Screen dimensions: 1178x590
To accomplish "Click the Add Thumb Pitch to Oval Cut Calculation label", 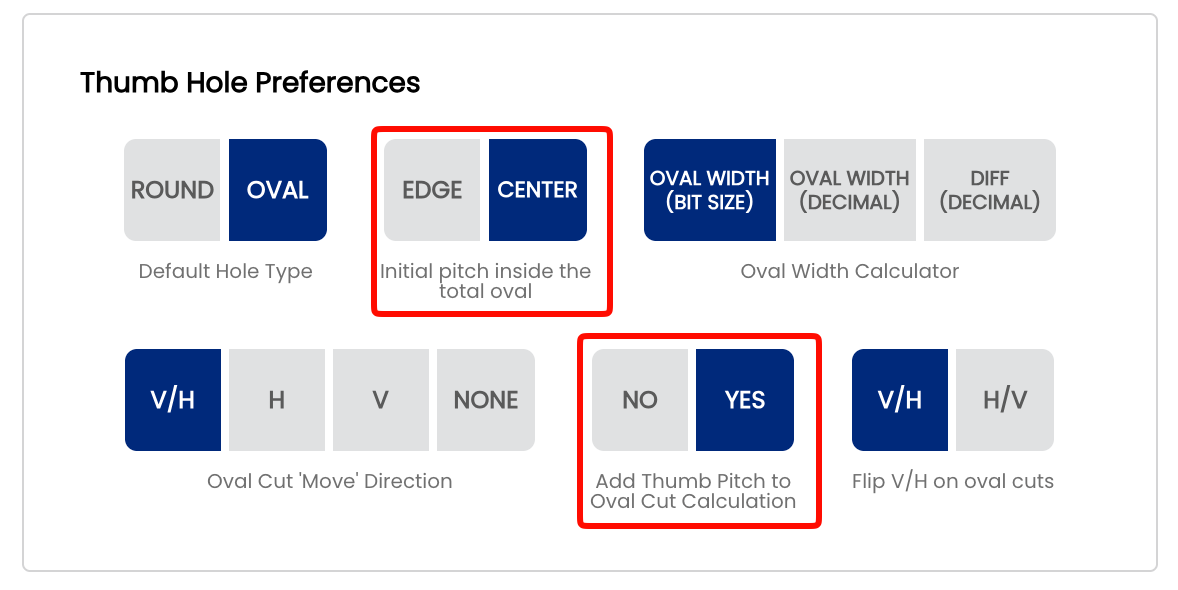I will pos(693,491).
